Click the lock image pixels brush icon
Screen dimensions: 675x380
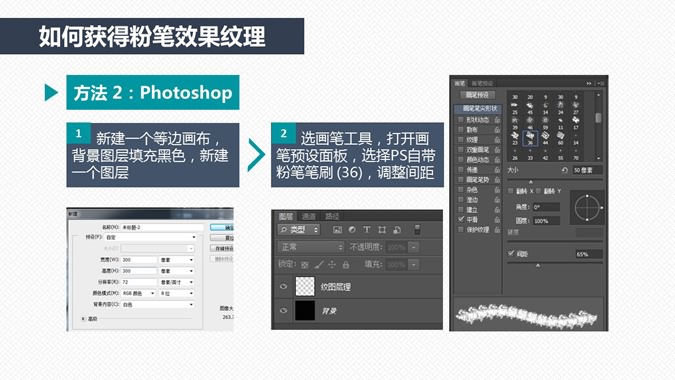(319, 265)
